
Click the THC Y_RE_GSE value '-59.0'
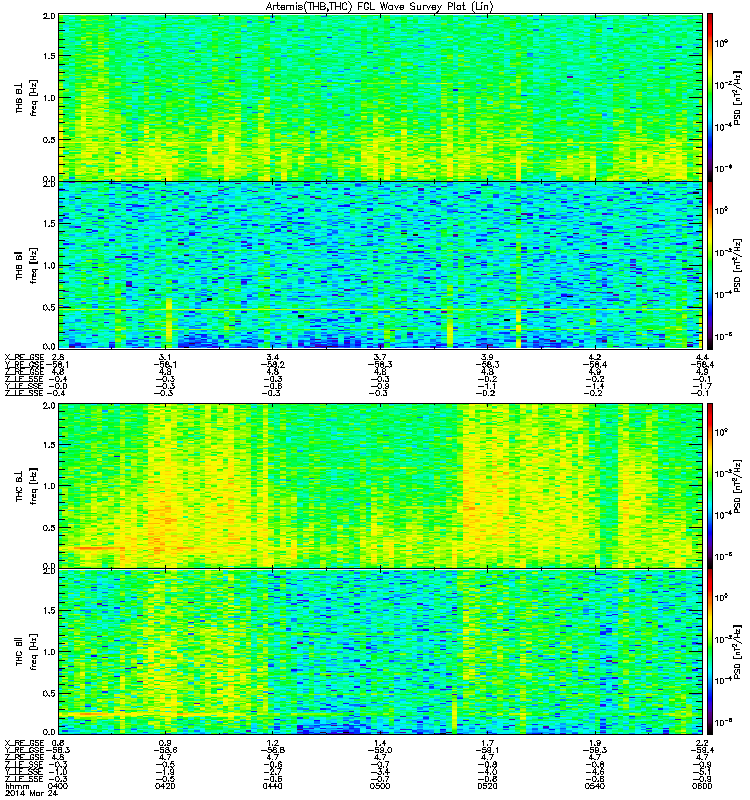click(380, 750)
